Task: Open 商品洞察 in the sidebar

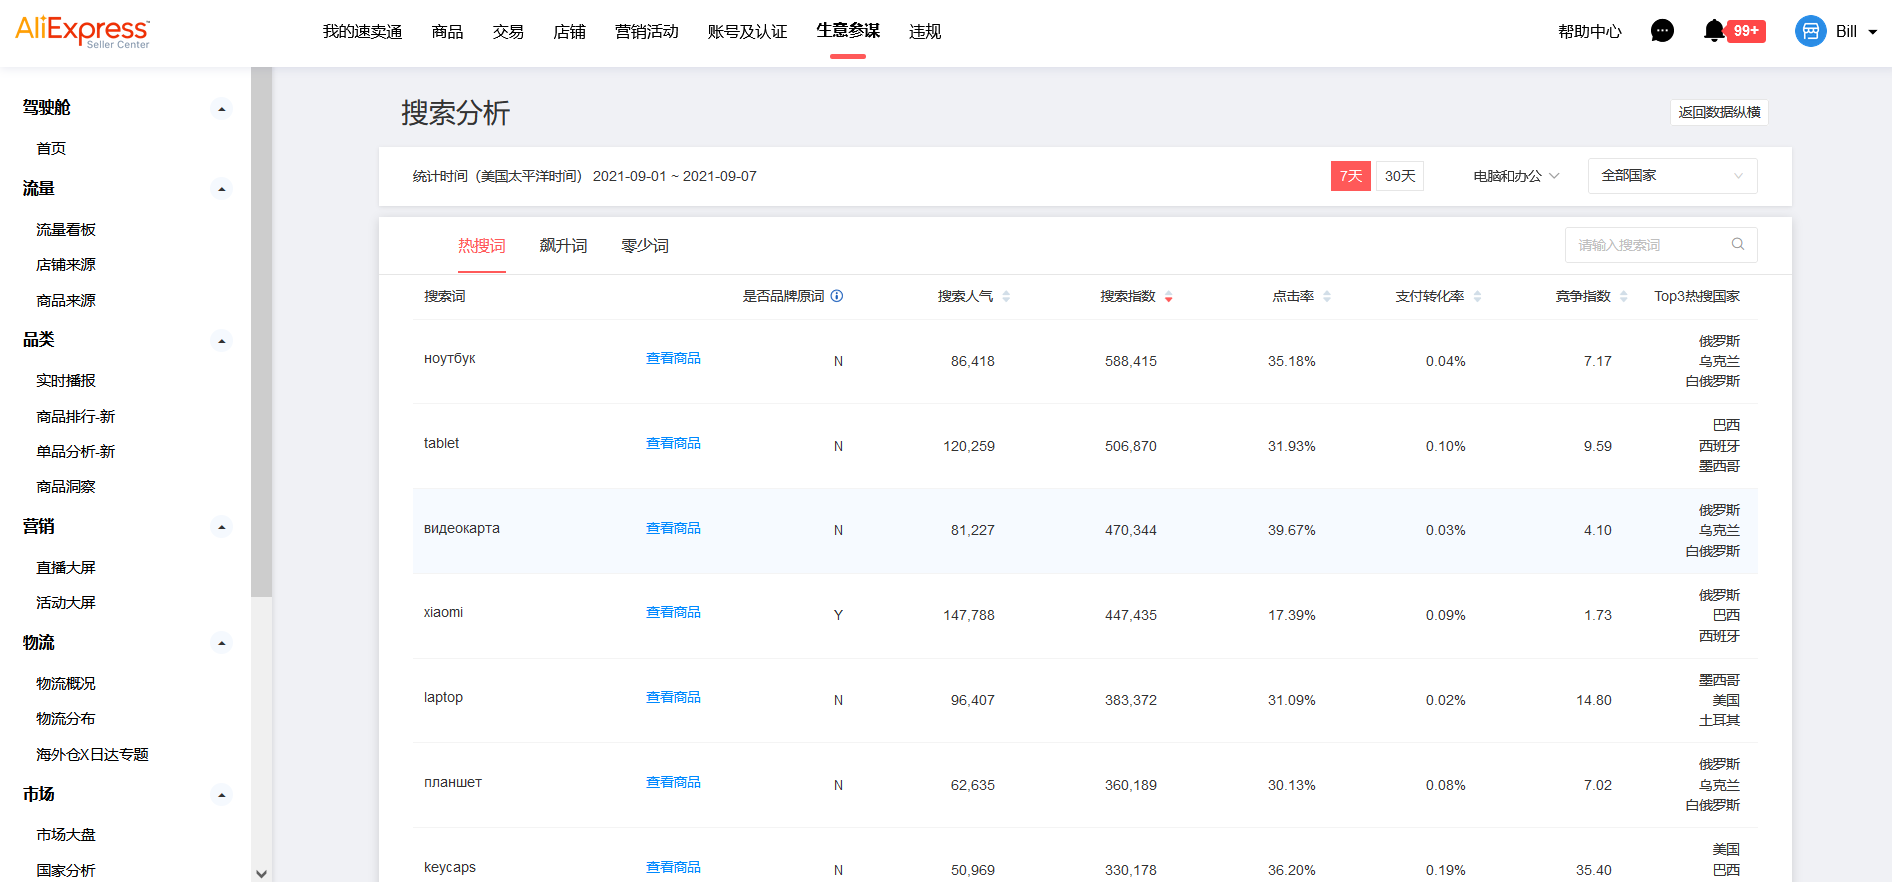Action: (66, 487)
